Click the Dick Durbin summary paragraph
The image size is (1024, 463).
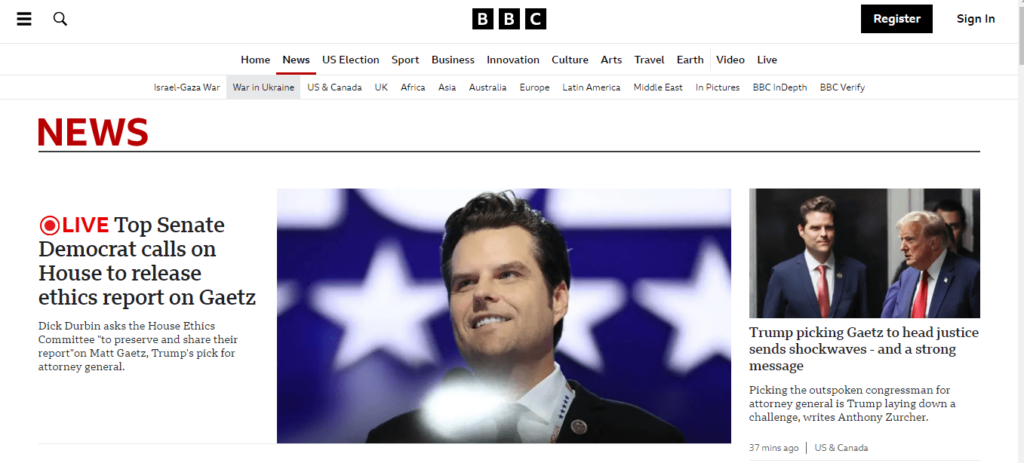138,346
